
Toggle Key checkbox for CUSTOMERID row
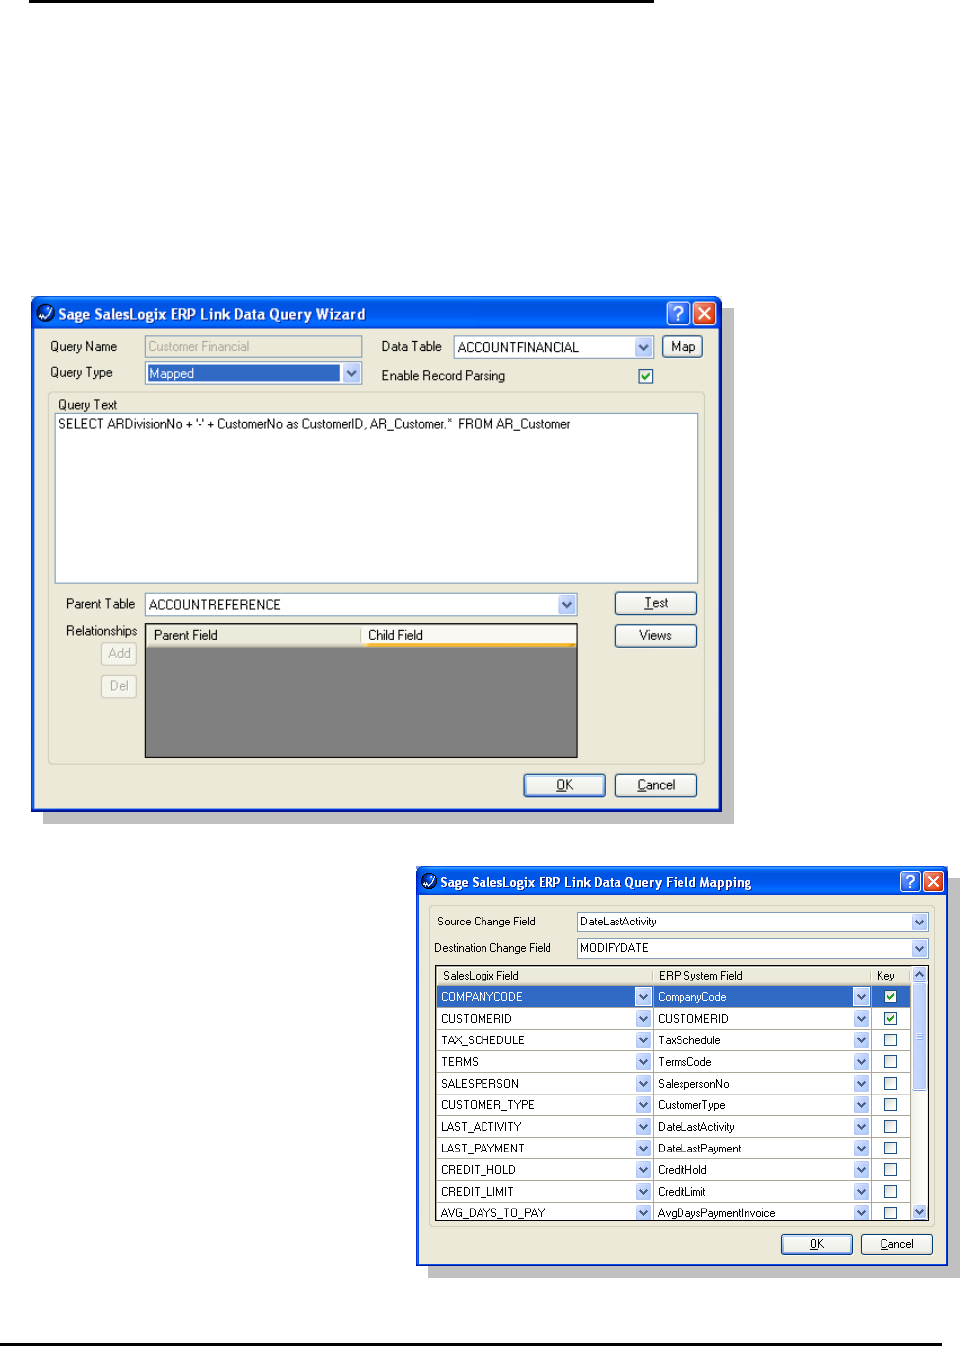[x=890, y=1018]
